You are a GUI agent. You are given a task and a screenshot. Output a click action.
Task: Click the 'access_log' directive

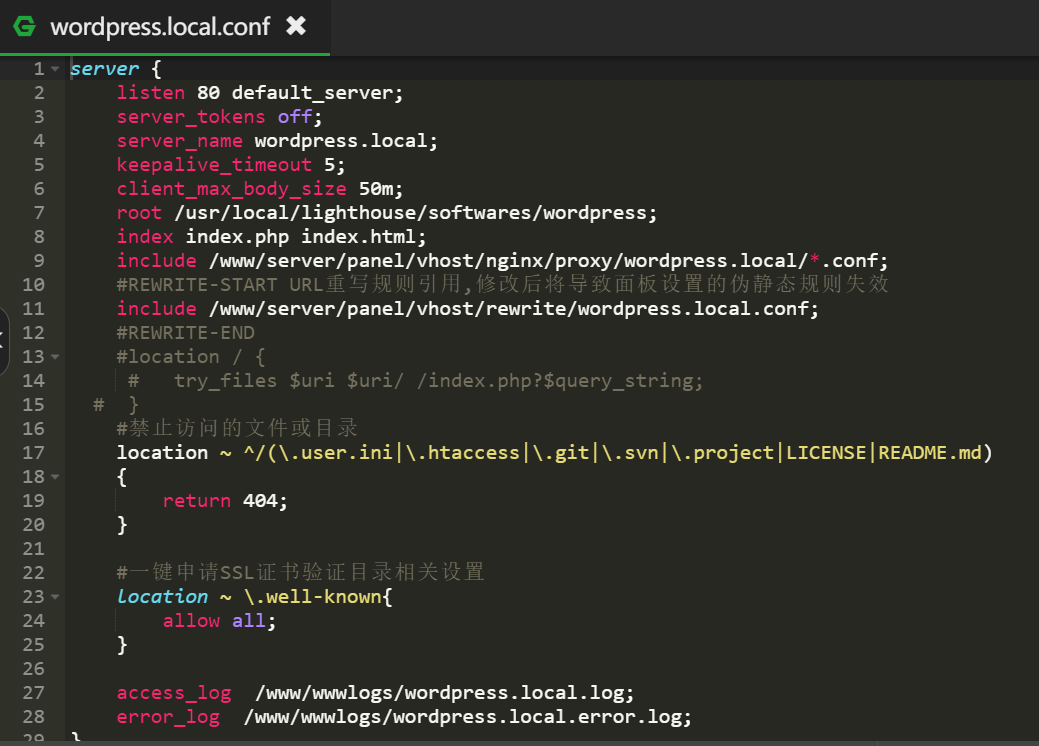coord(174,692)
